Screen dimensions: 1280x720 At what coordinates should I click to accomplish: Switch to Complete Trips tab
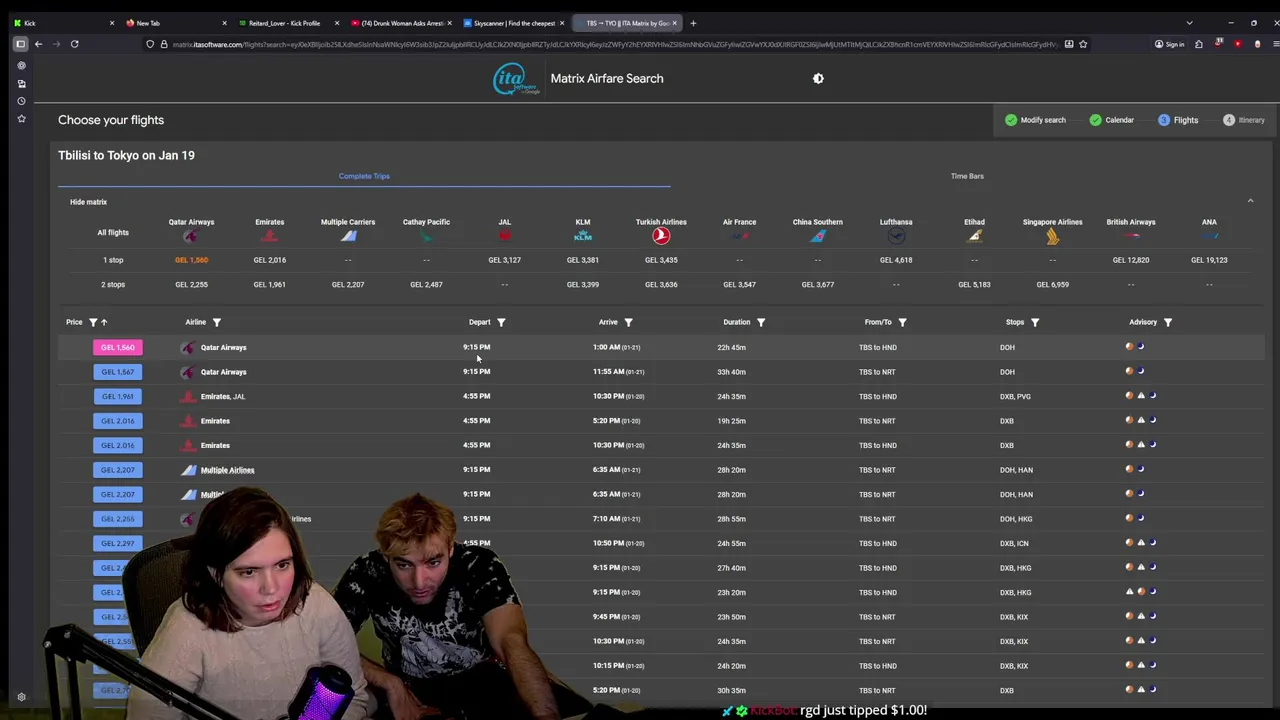[x=364, y=176]
